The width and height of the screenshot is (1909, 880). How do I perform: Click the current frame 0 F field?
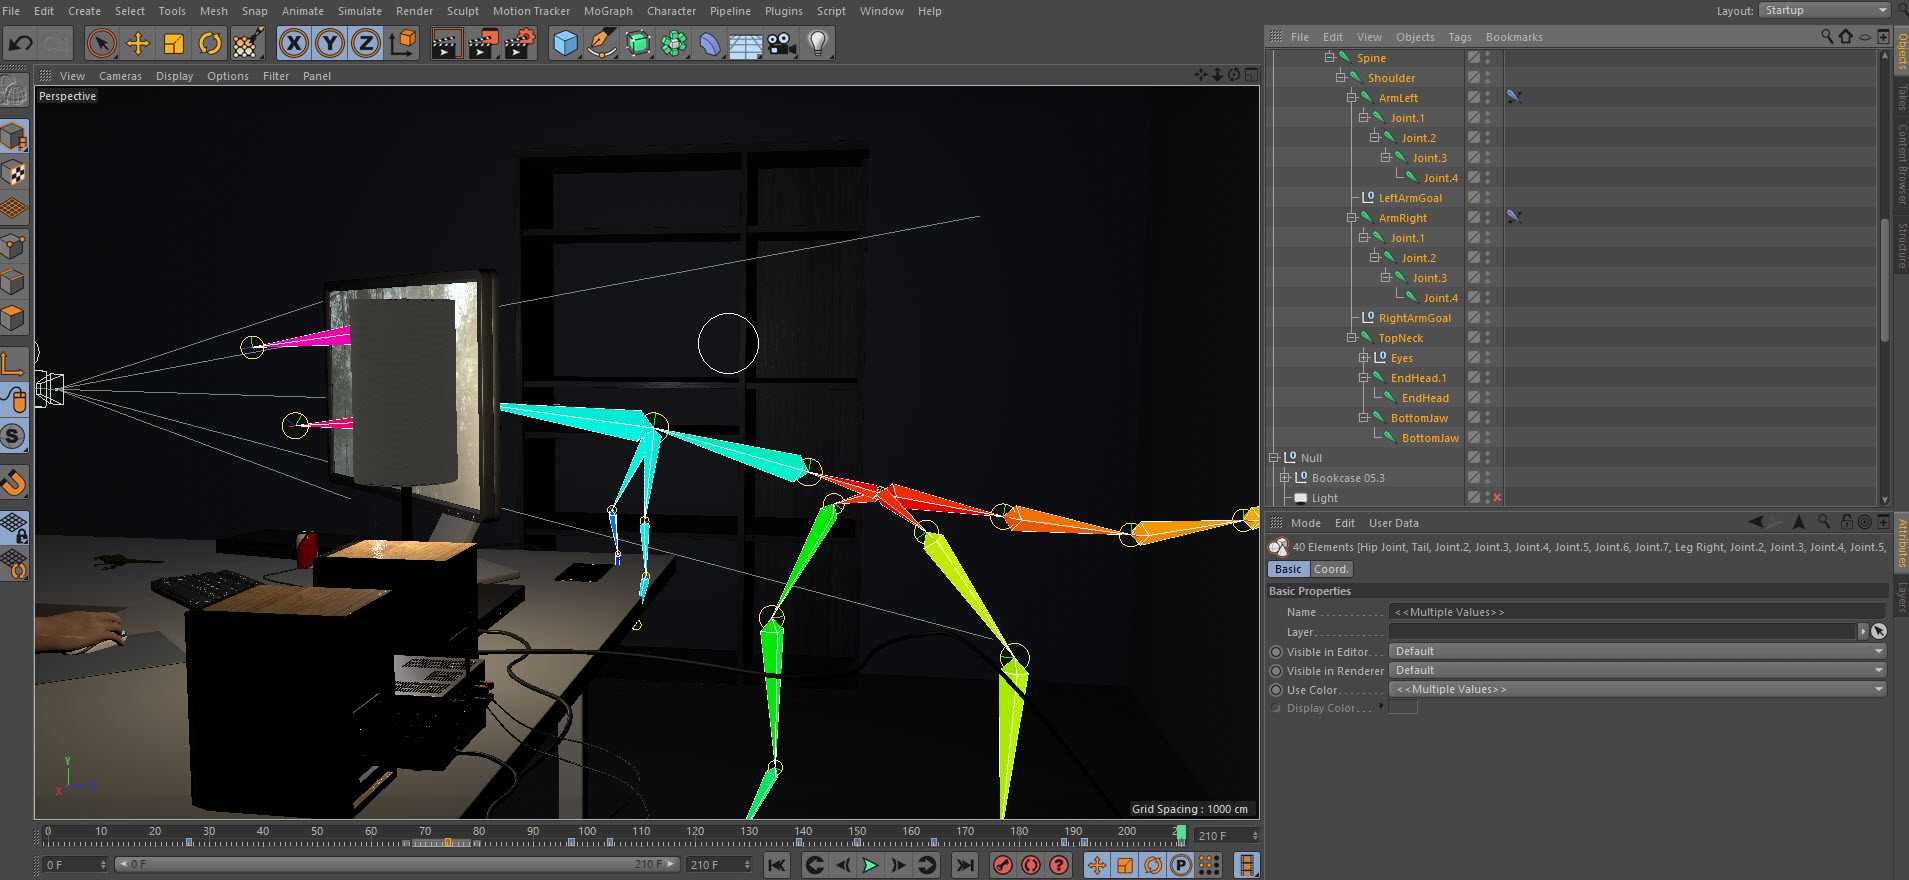click(x=75, y=864)
